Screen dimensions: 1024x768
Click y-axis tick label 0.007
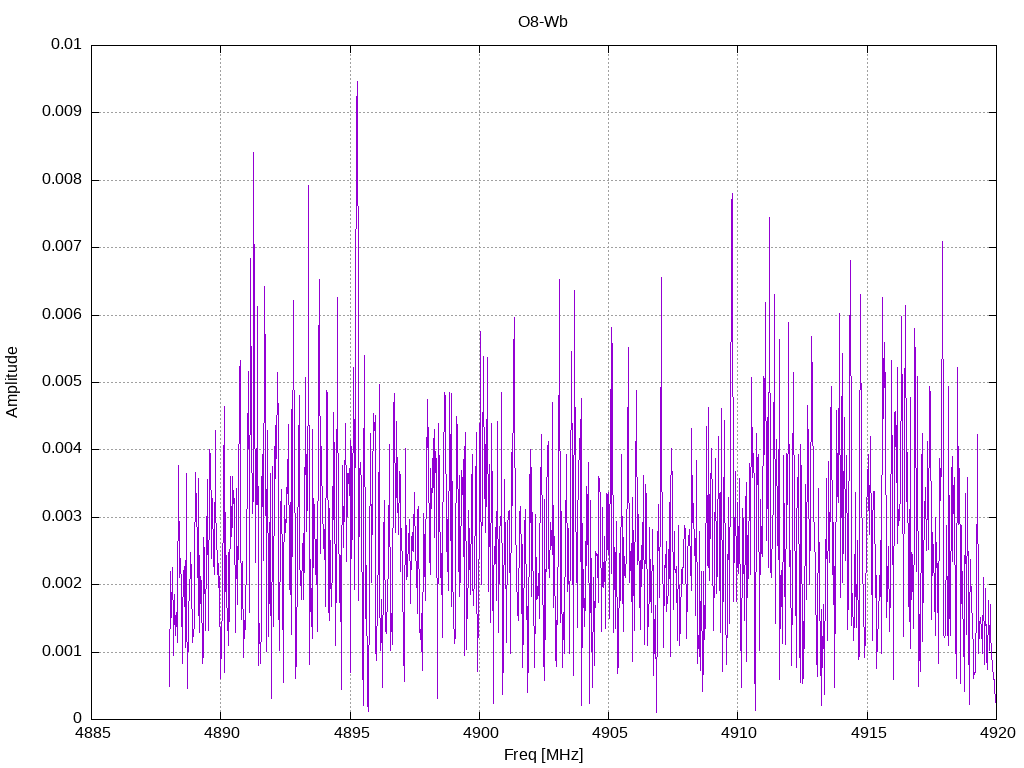[62, 246]
